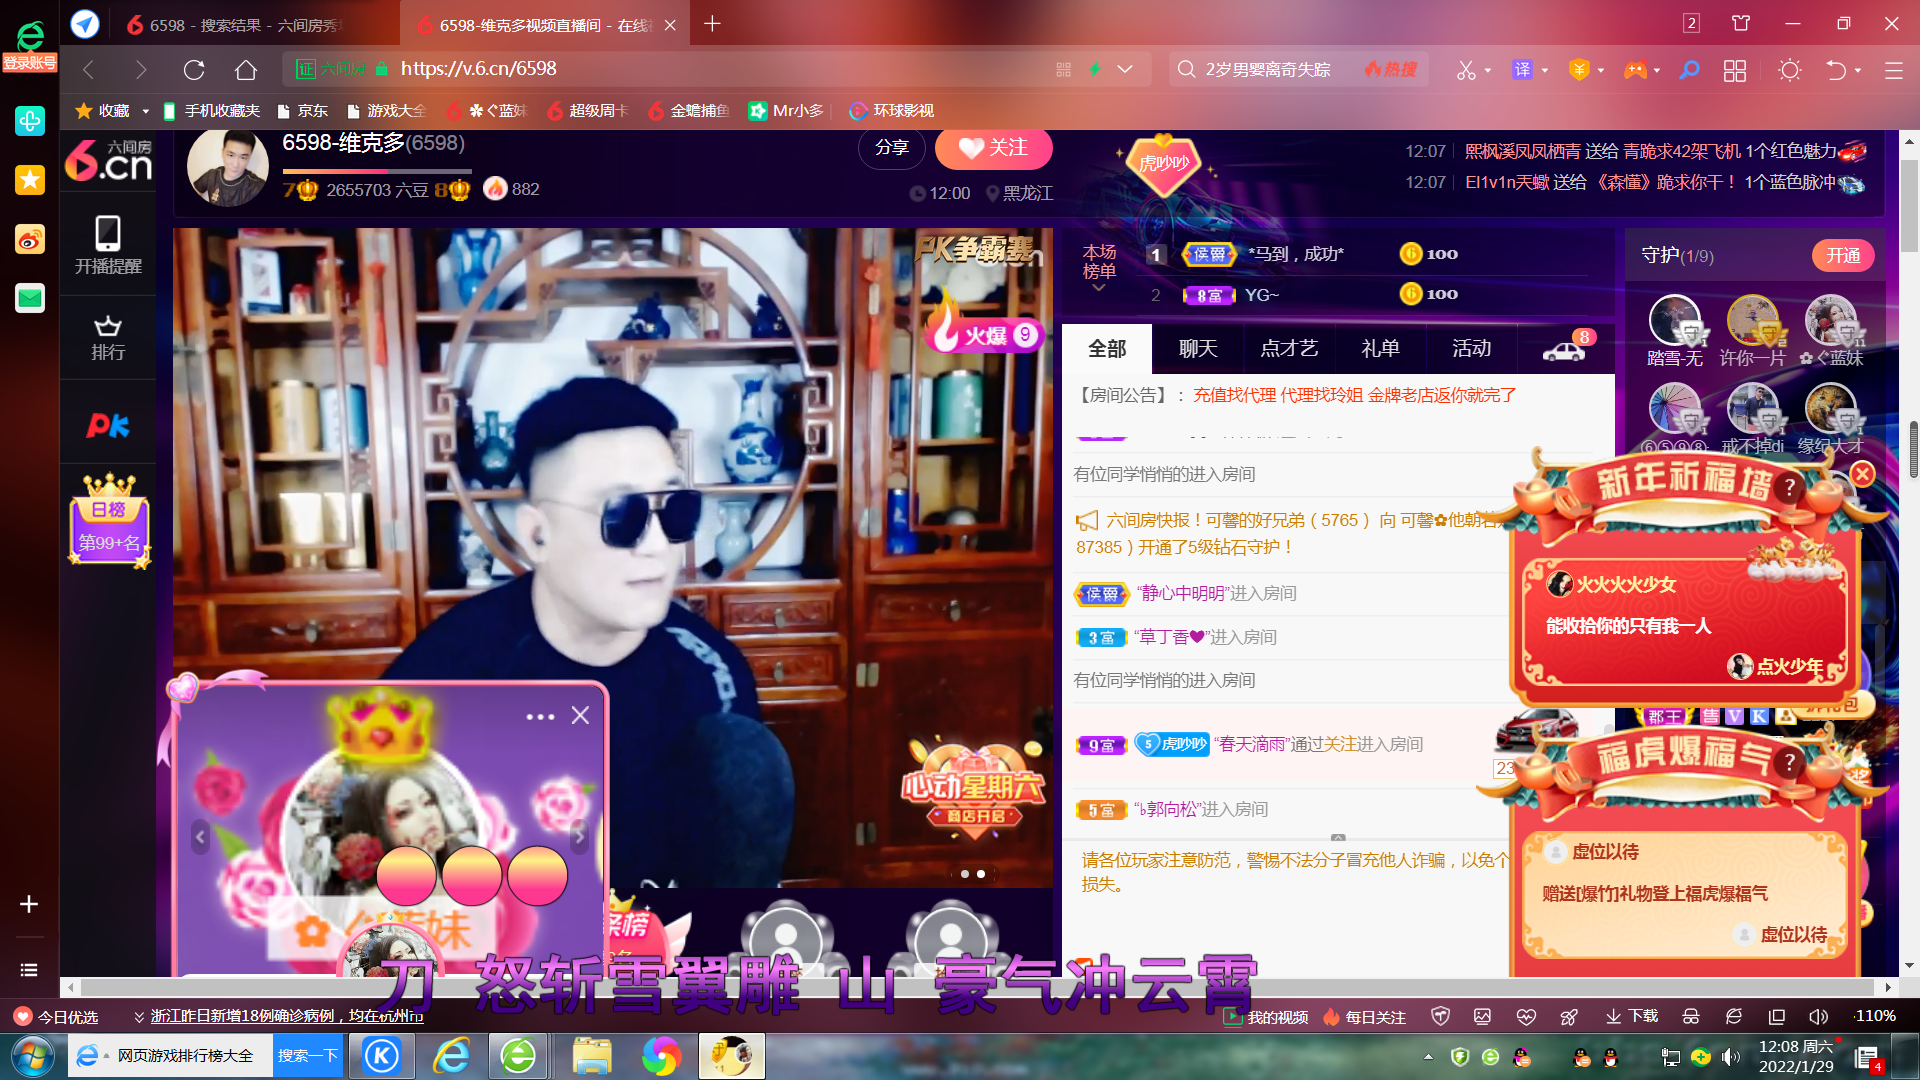Open 环球影视 bookmark link

(x=891, y=111)
